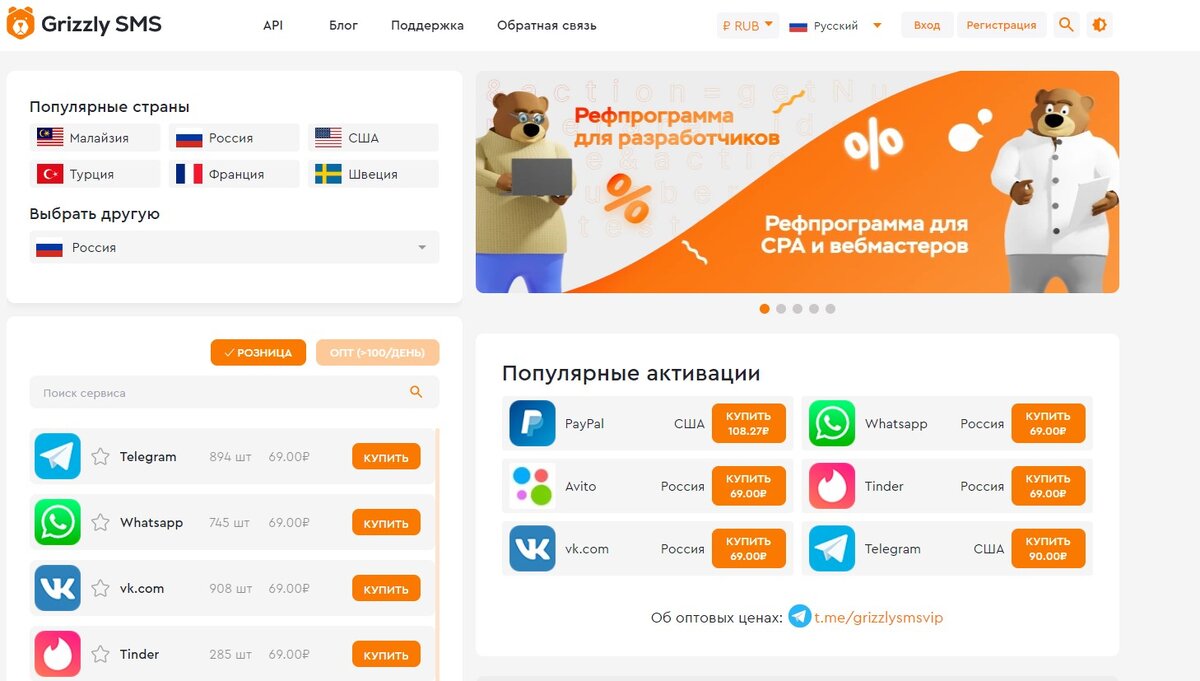This screenshot has height=681, width=1200.
Task: Open the Поддержка menu item
Action: pyautogui.click(x=427, y=25)
